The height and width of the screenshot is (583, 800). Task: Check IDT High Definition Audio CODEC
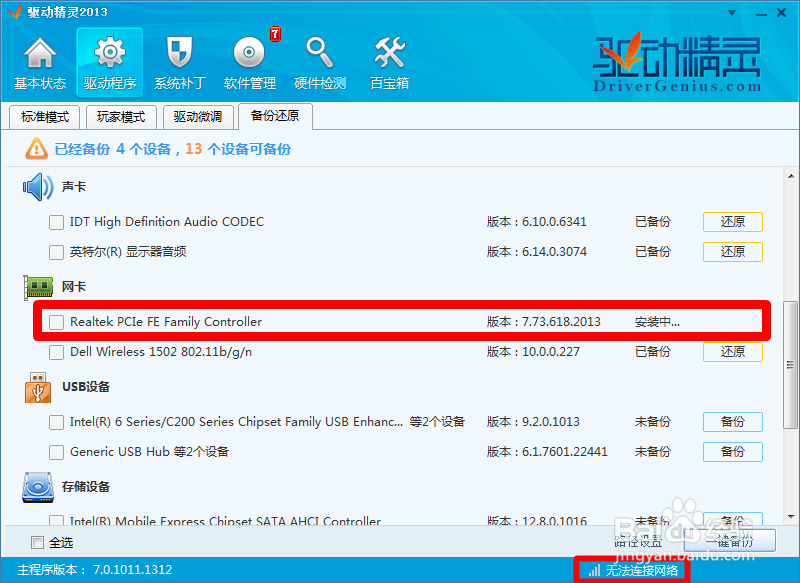click(56, 222)
